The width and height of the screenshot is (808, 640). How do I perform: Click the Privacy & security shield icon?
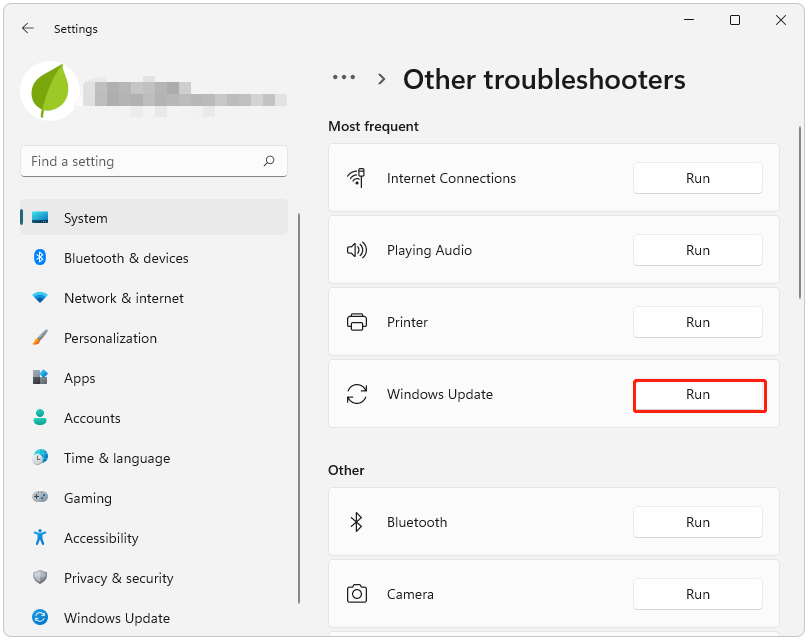(40, 577)
